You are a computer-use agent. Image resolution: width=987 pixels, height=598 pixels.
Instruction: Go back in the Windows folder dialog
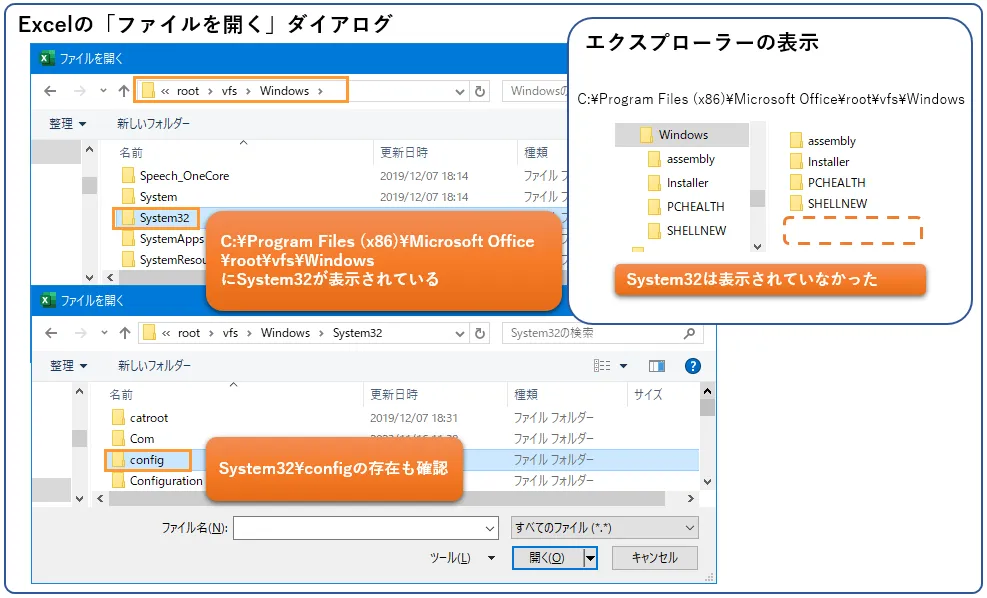tap(50, 91)
